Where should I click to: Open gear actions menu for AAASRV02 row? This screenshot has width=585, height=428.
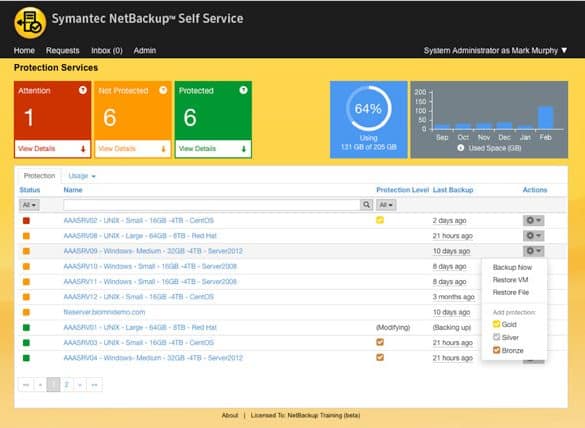[533, 221]
